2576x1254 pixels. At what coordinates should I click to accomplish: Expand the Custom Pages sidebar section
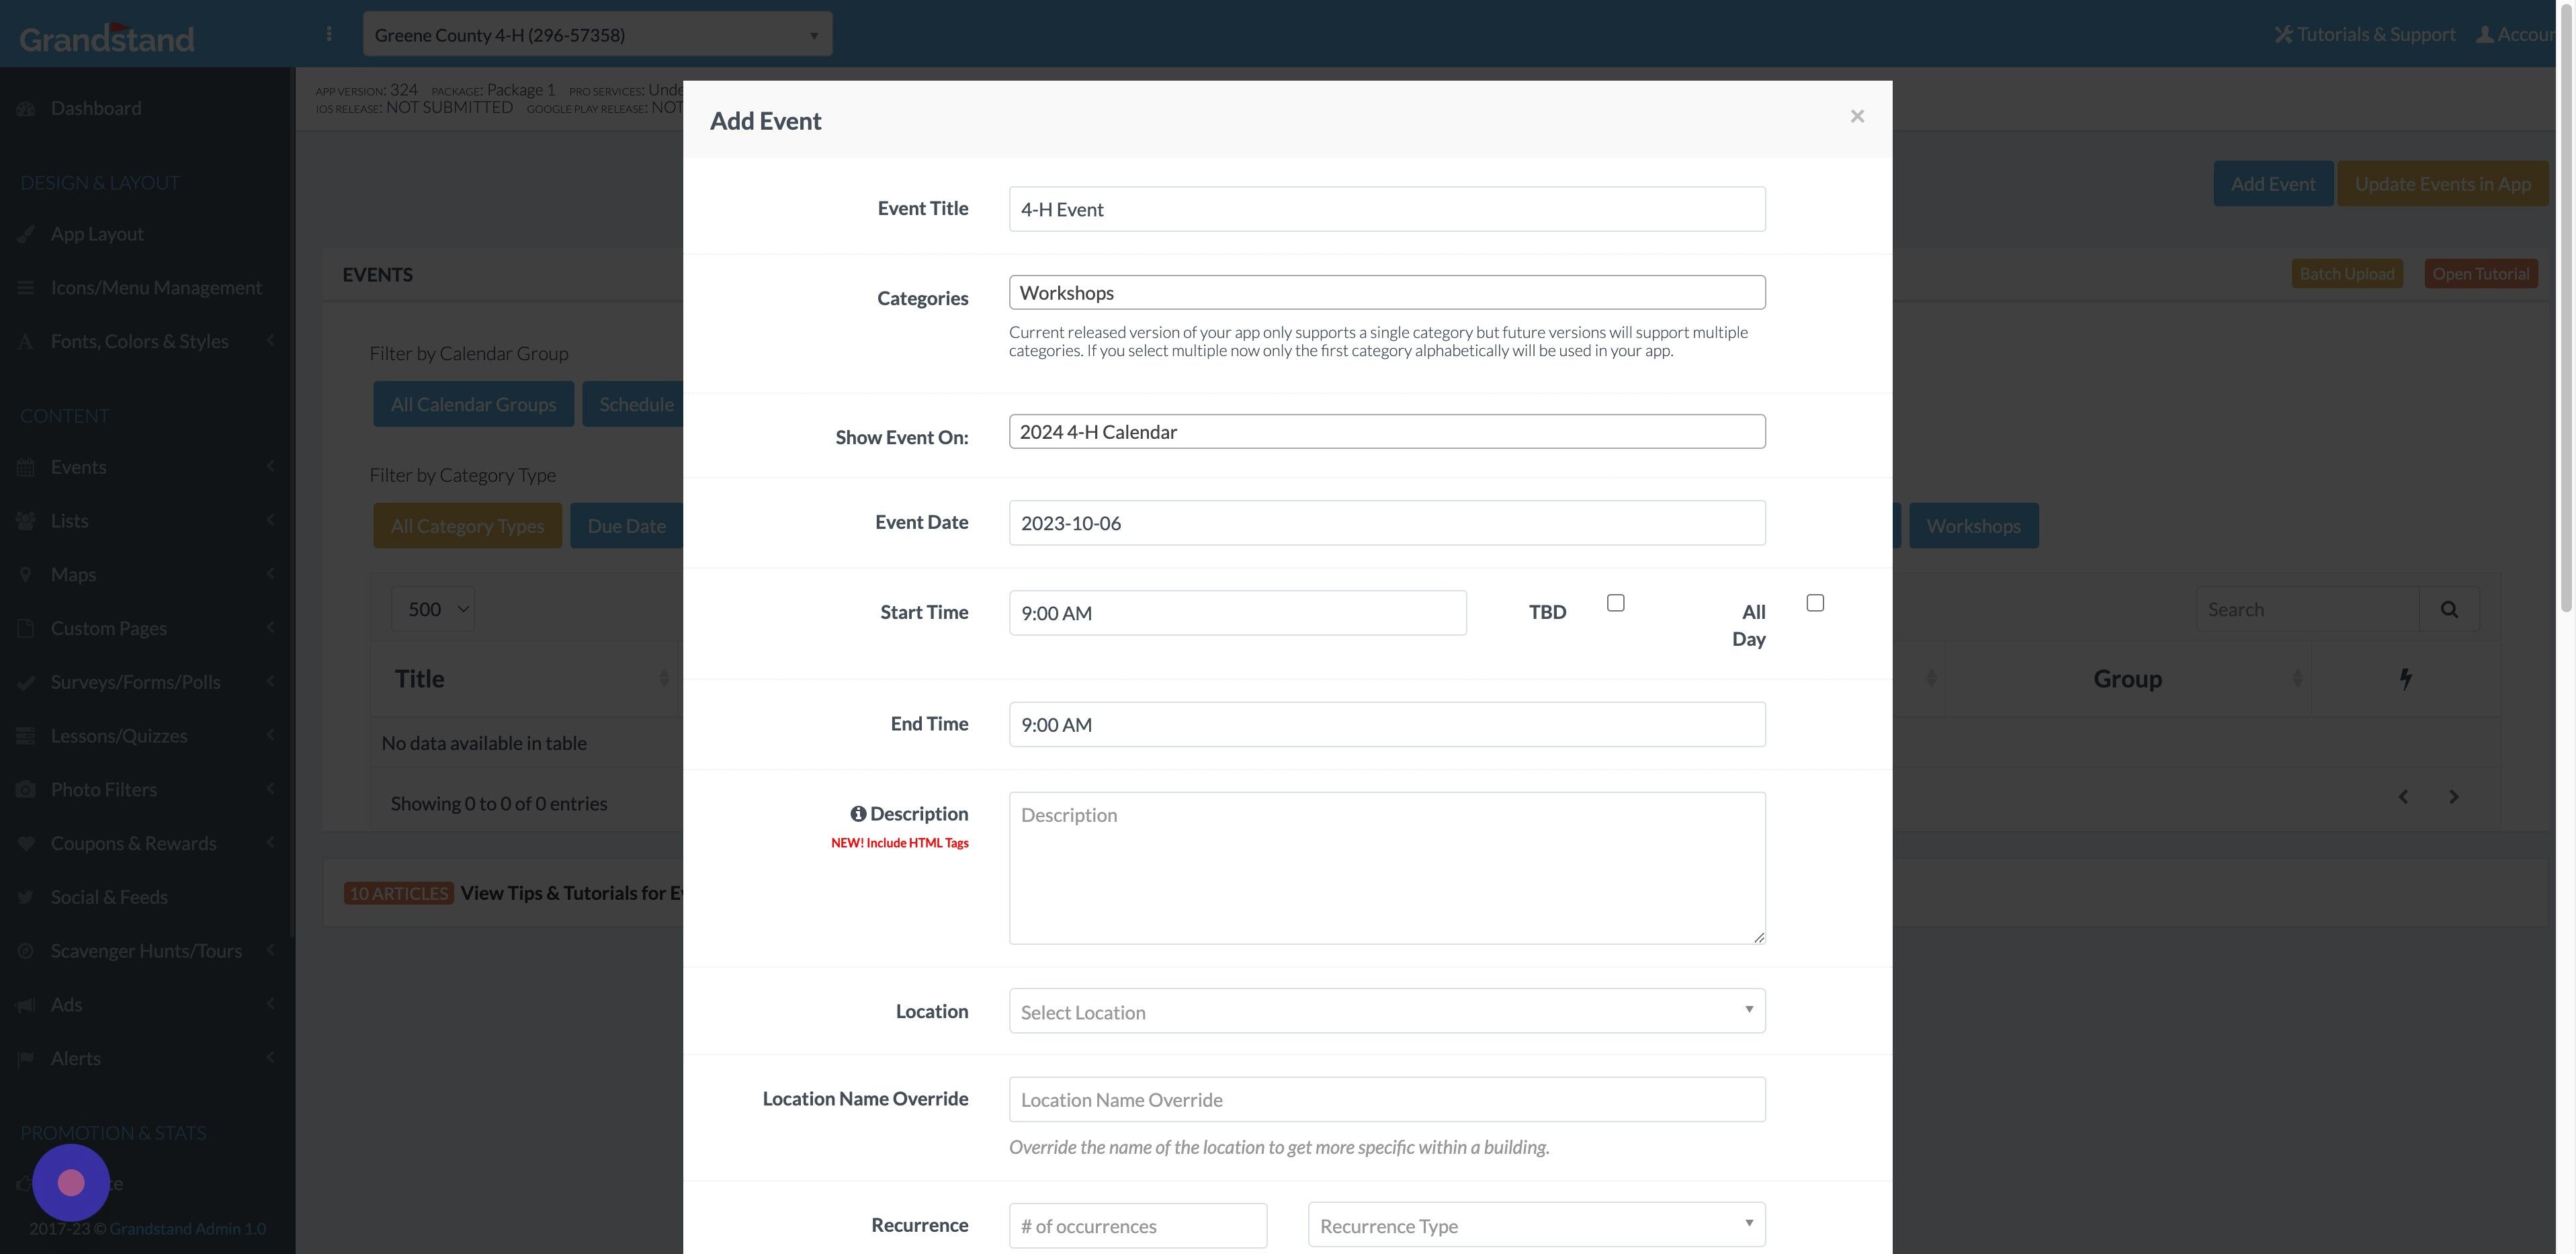pyautogui.click(x=270, y=628)
